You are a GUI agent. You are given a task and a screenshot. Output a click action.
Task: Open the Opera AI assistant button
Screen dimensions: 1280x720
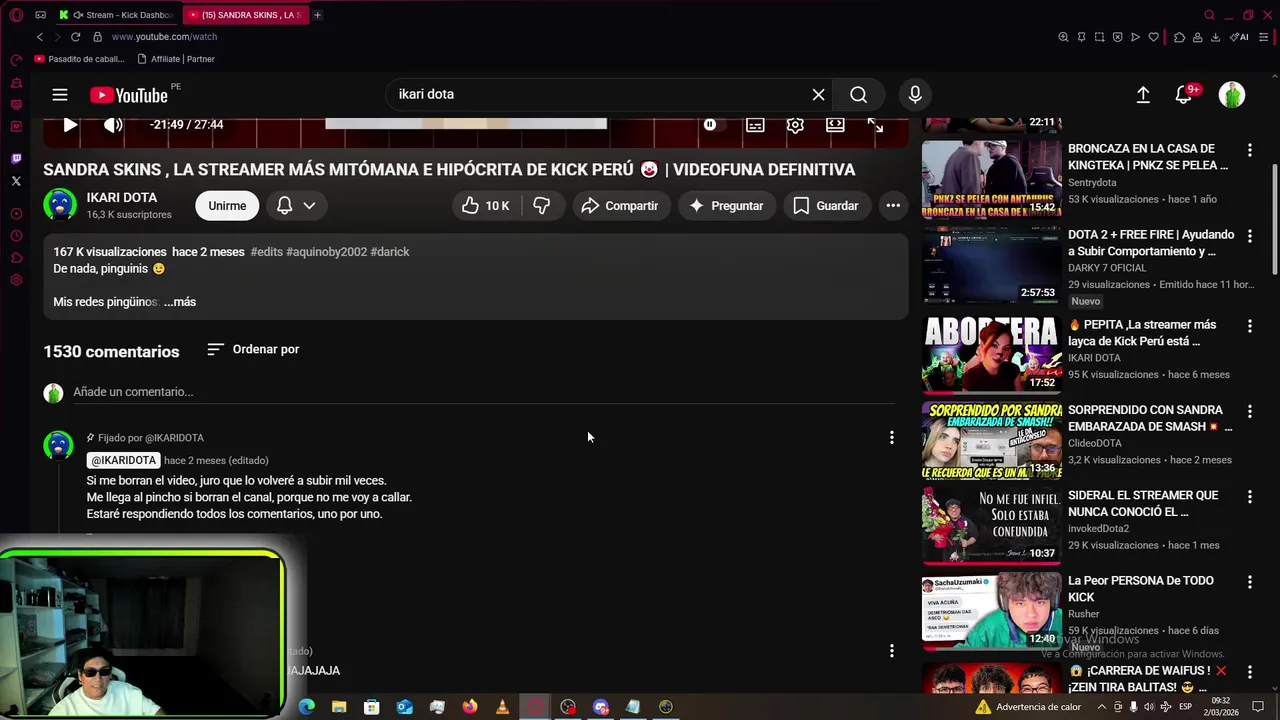[1241, 37]
